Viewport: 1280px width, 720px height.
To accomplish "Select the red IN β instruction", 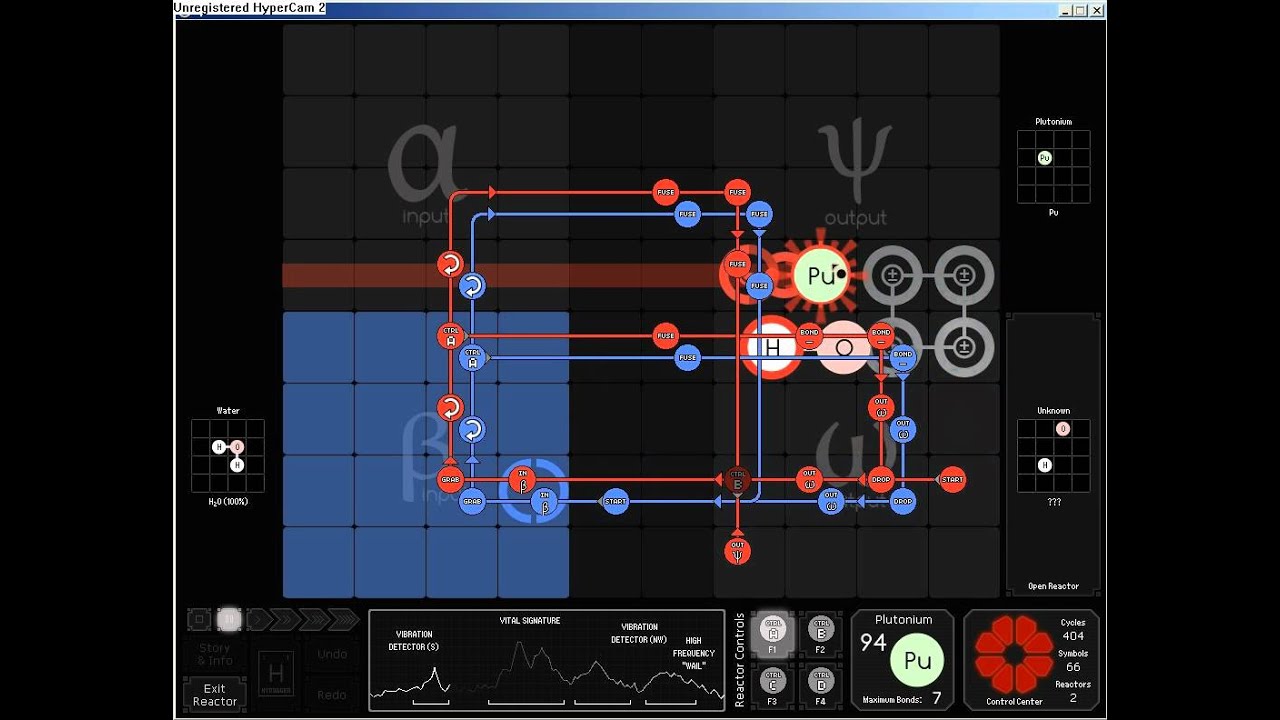I will tap(522, 480).
